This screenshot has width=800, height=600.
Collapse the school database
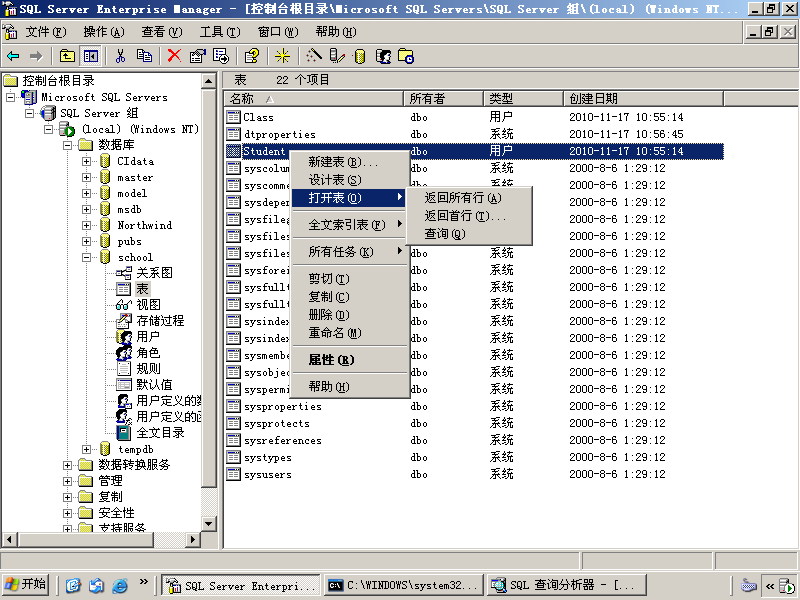pos(86,258)
